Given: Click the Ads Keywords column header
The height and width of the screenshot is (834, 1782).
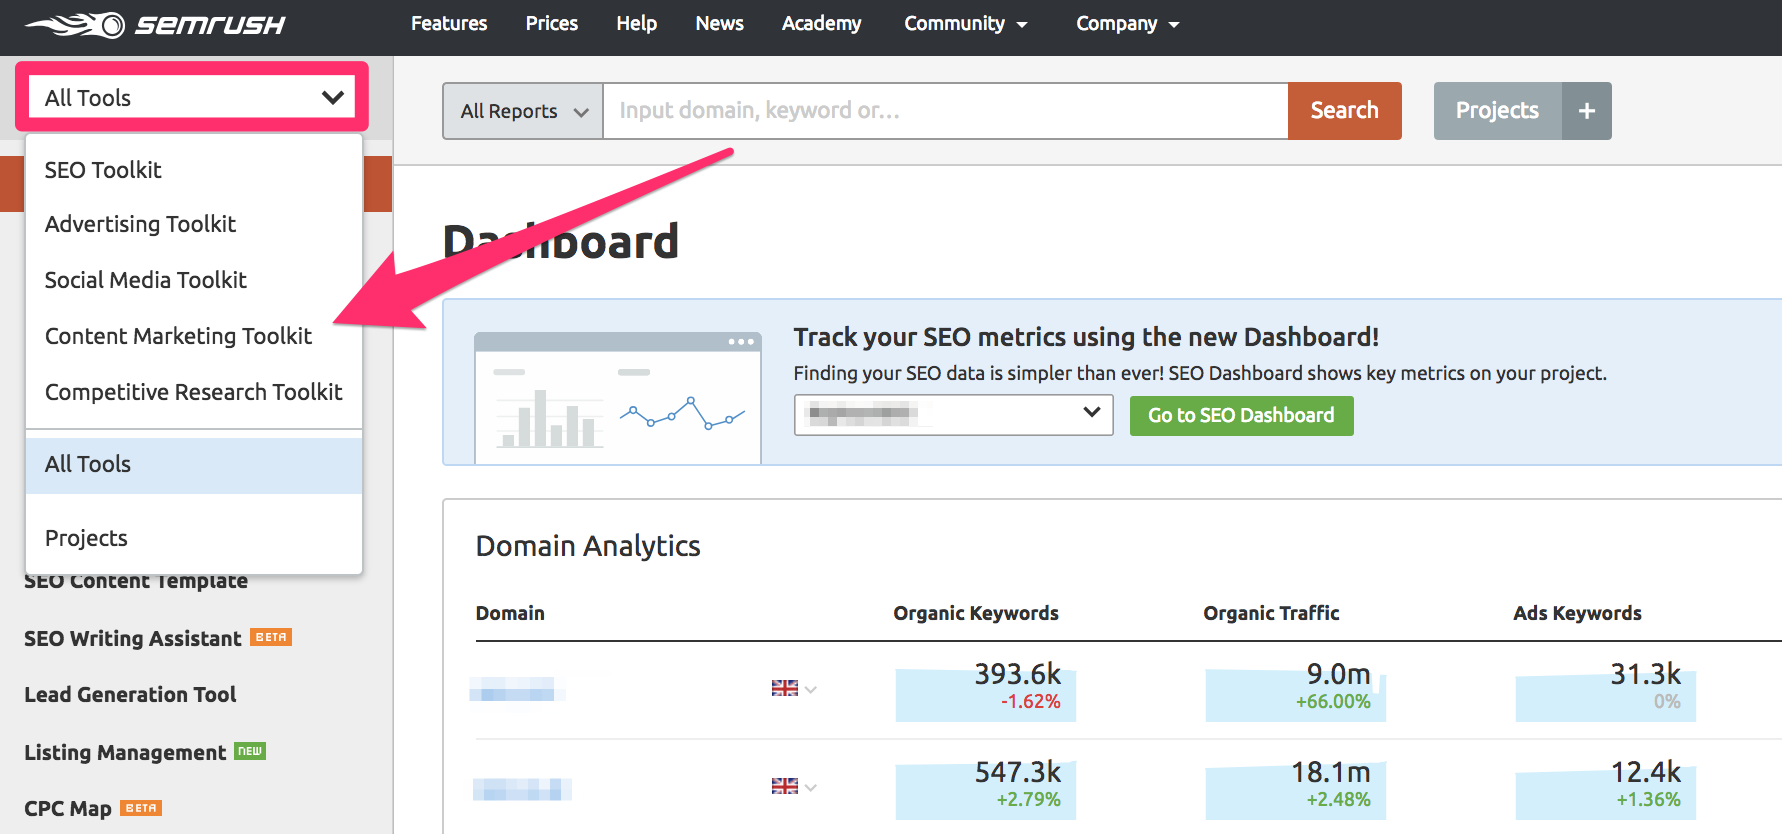Looking at the screenshot, I should point(1577,613).
